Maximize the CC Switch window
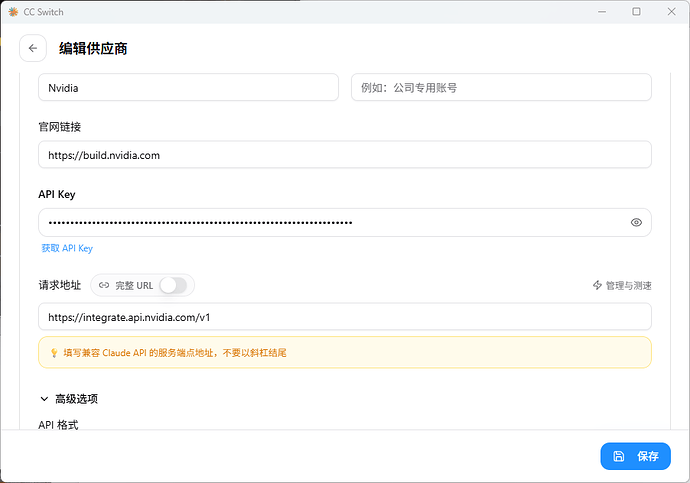Image resolution: width=690 pixels, height=483 pixels. pos(636,12)
